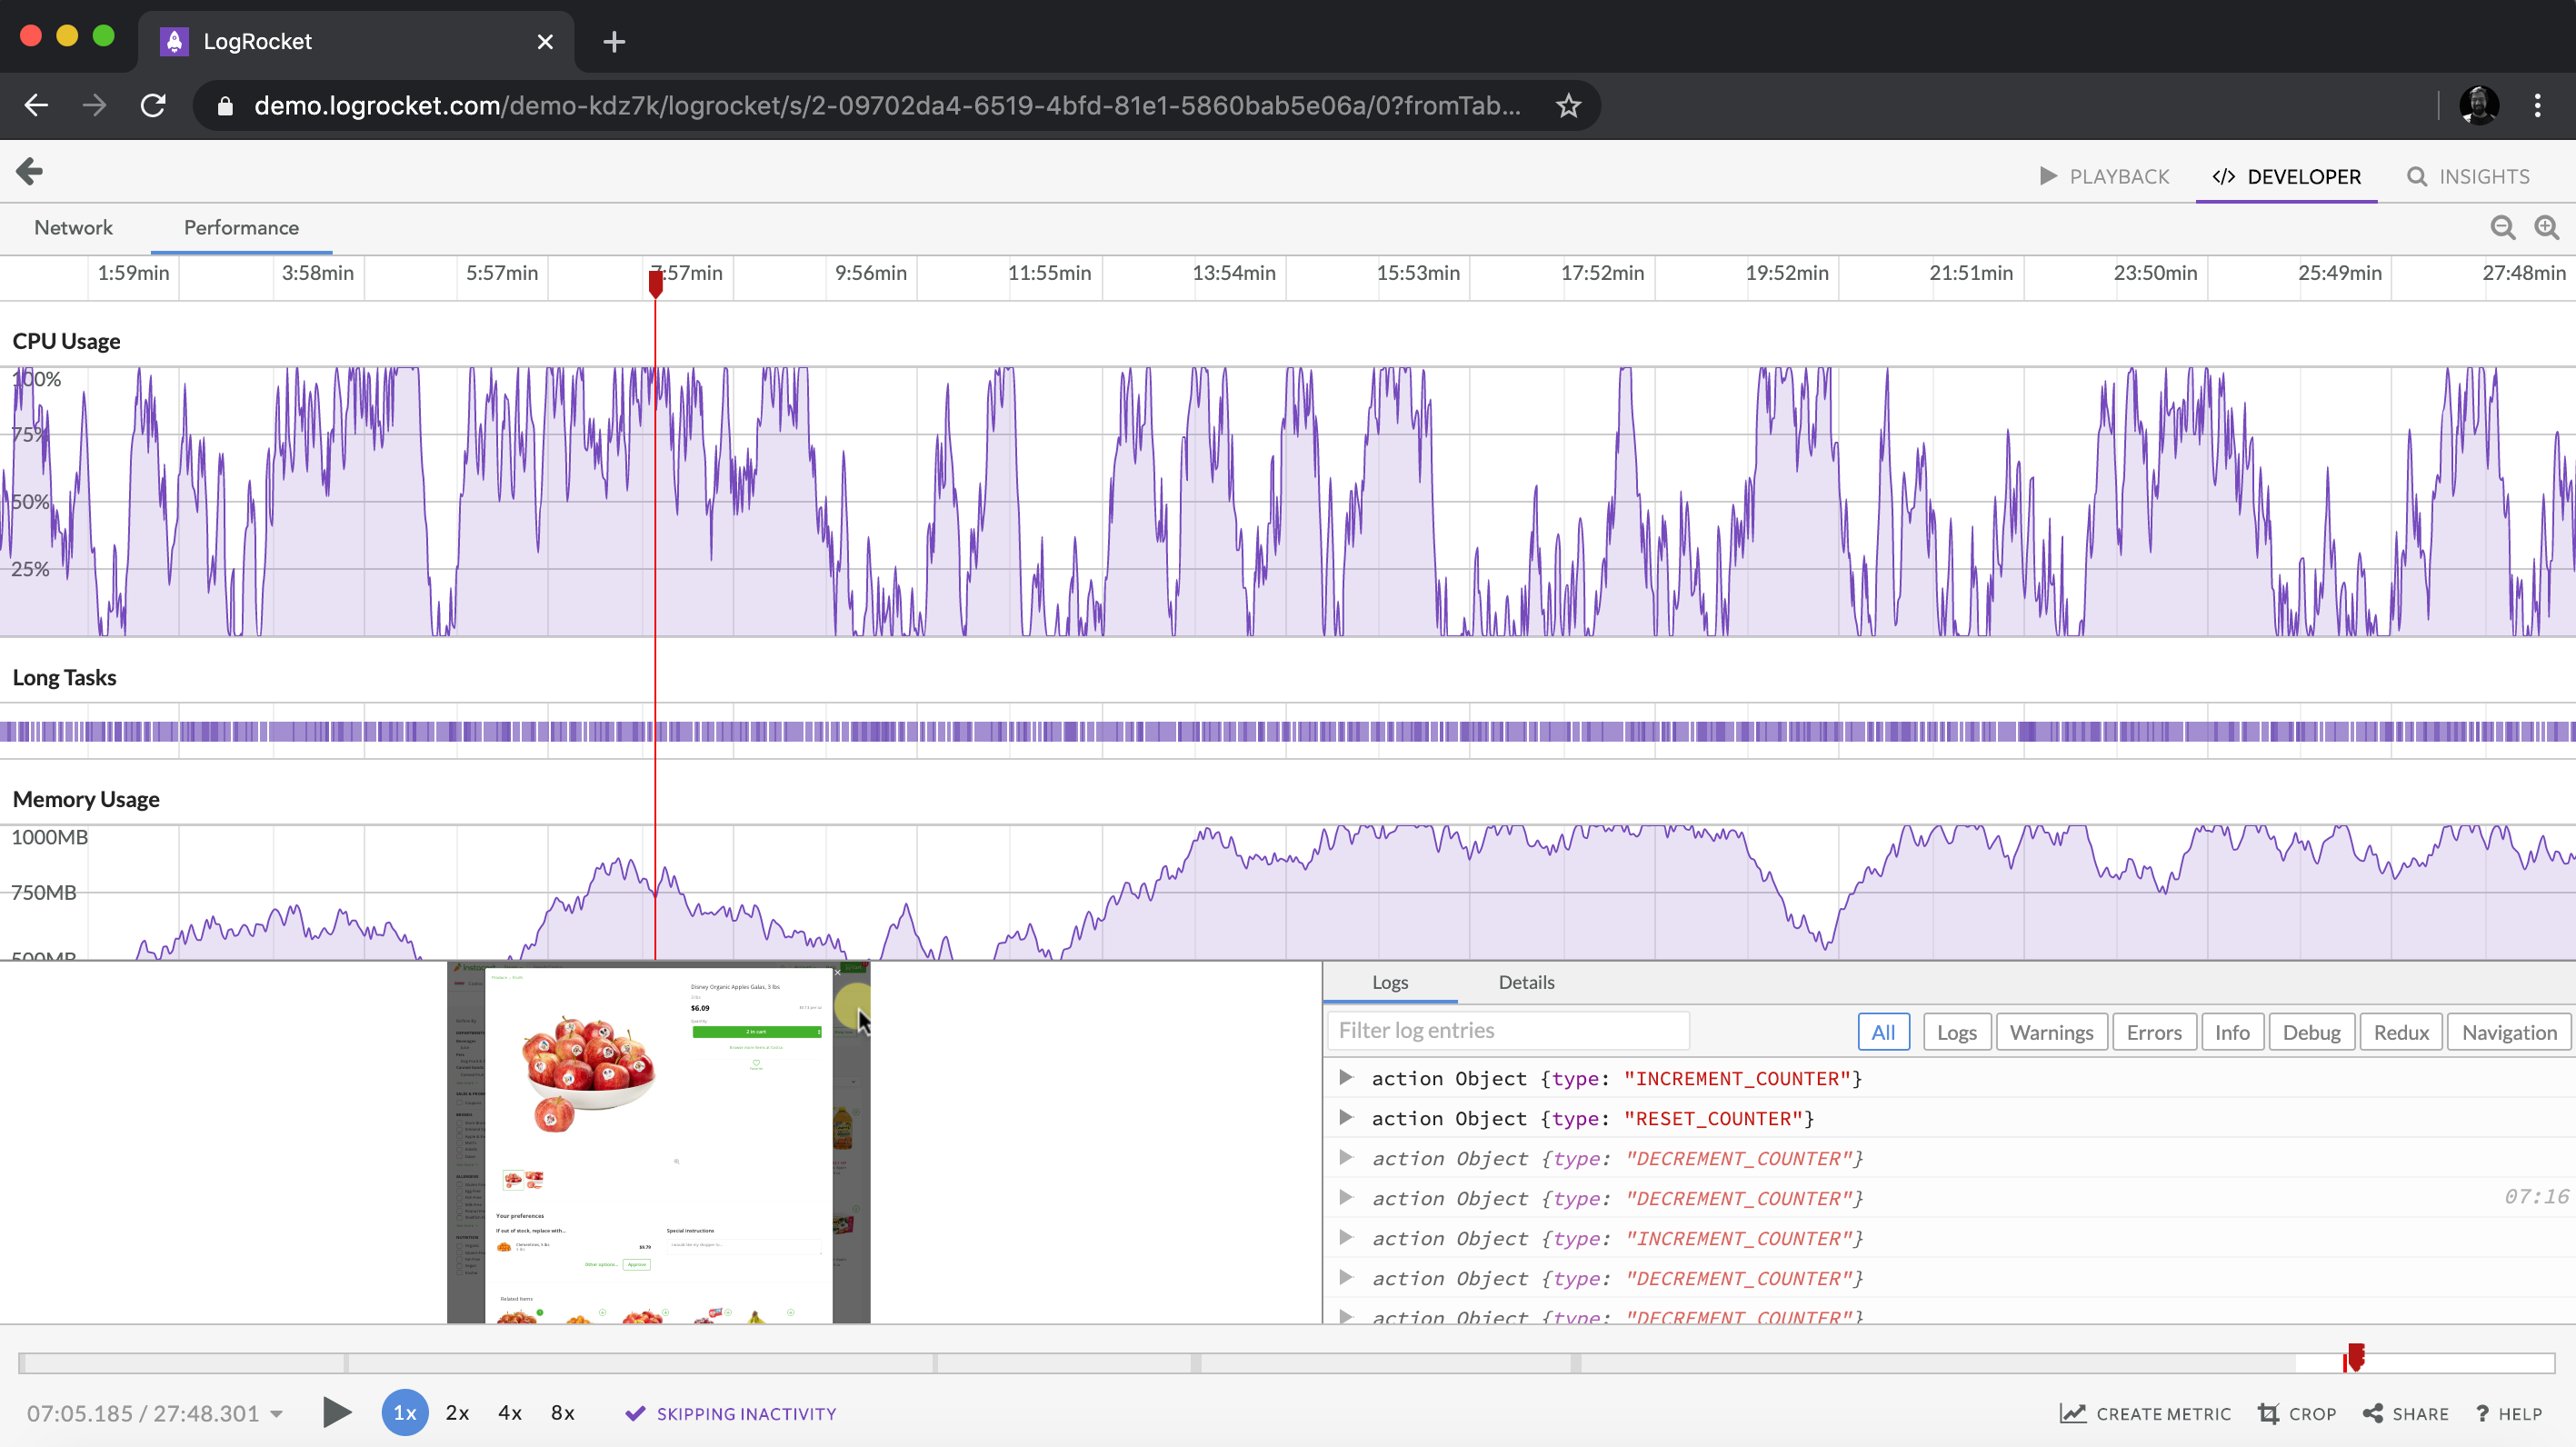Click the search icon in toolbar
This screenshot has width=2576, height=1447.
coord(2417,175)
